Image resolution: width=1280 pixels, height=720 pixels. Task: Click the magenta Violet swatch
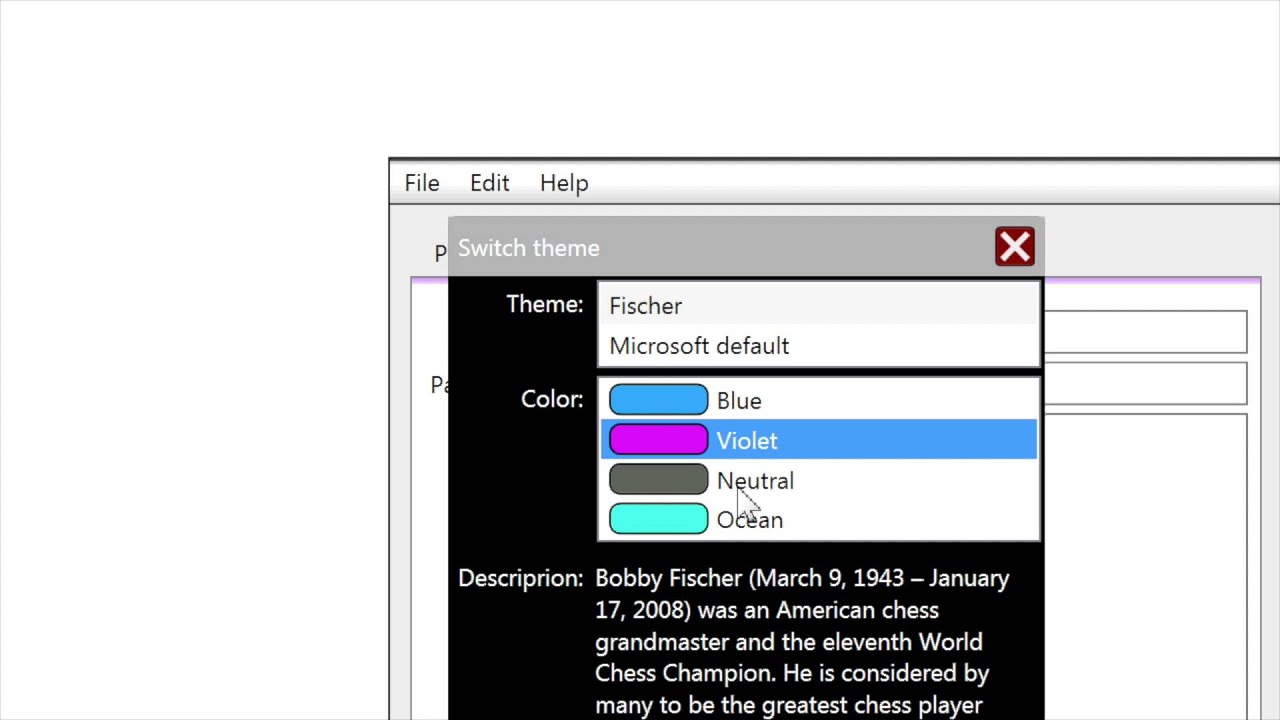tap(658, 440)
